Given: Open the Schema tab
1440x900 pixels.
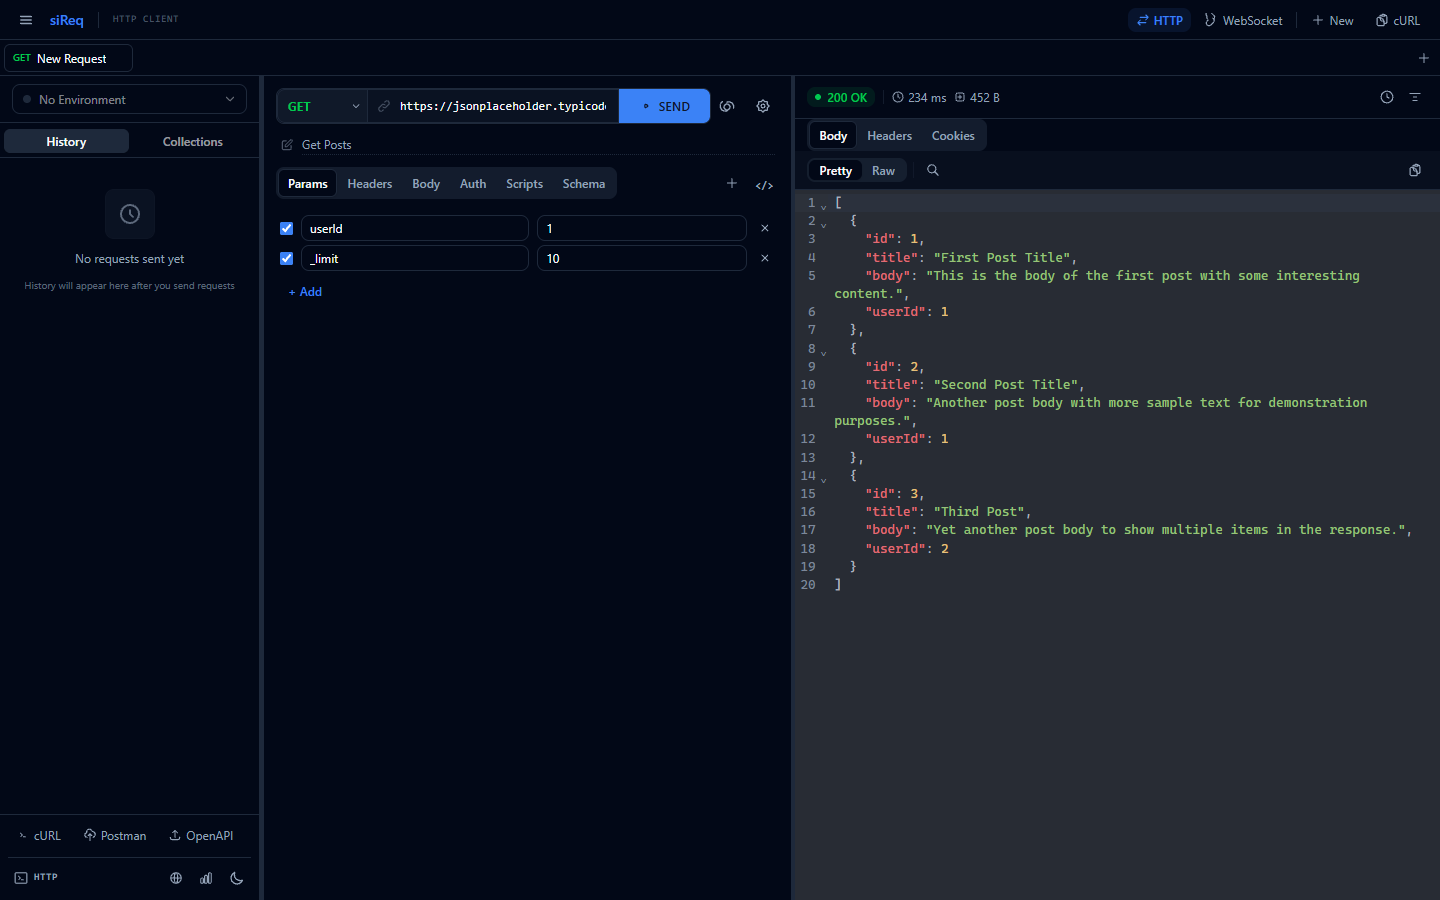Looking at the screenshot, I should click(584, 184).
